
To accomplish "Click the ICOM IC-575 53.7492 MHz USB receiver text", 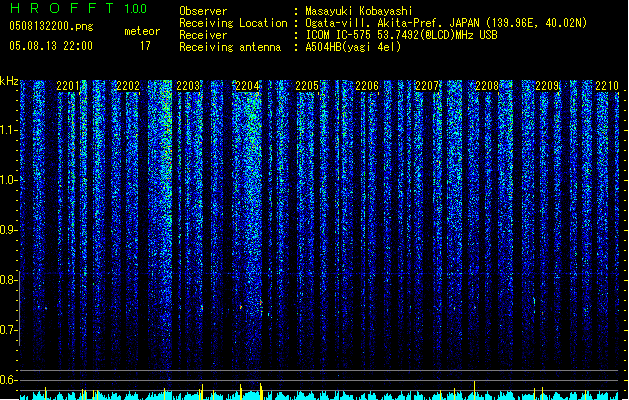I will tap(402, 35).
